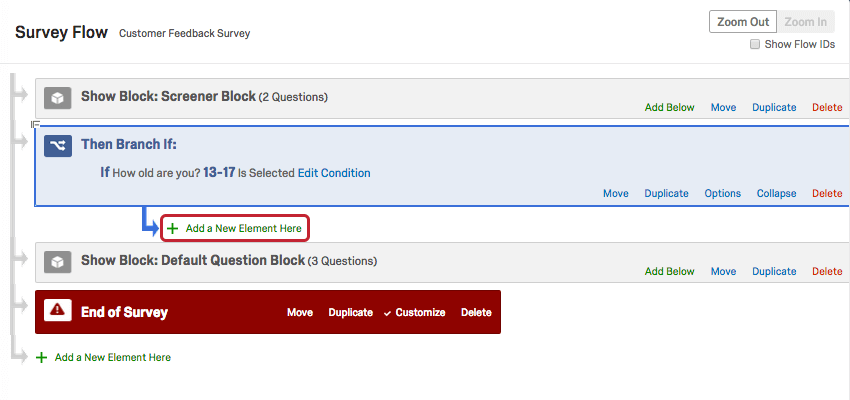Collapse the Then Branch If element
This screenshot has width=850, height=400.
776,193
